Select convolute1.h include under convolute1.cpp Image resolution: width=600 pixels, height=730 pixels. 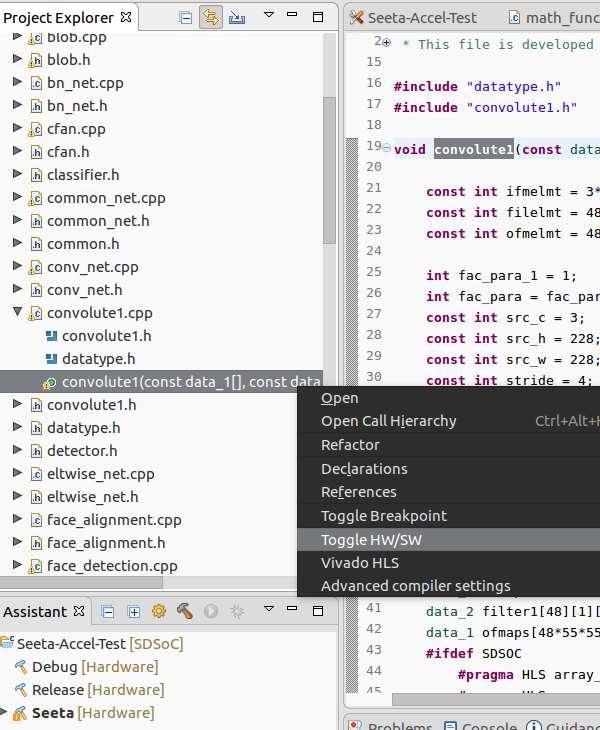pos(107,336)
